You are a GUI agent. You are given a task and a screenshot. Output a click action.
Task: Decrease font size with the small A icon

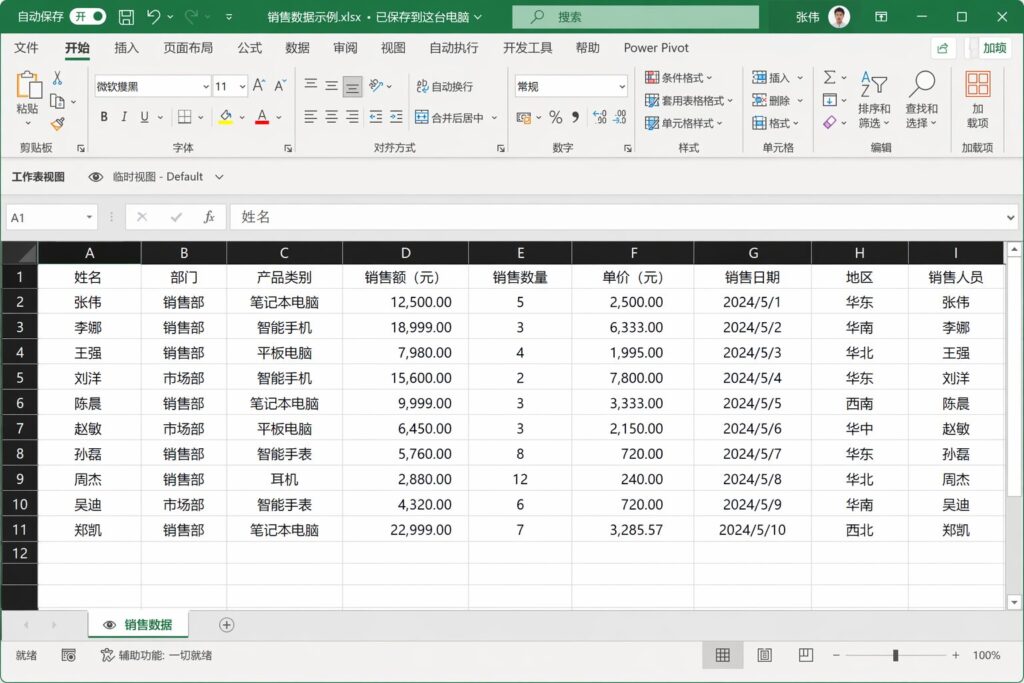(x=281, y=86)
